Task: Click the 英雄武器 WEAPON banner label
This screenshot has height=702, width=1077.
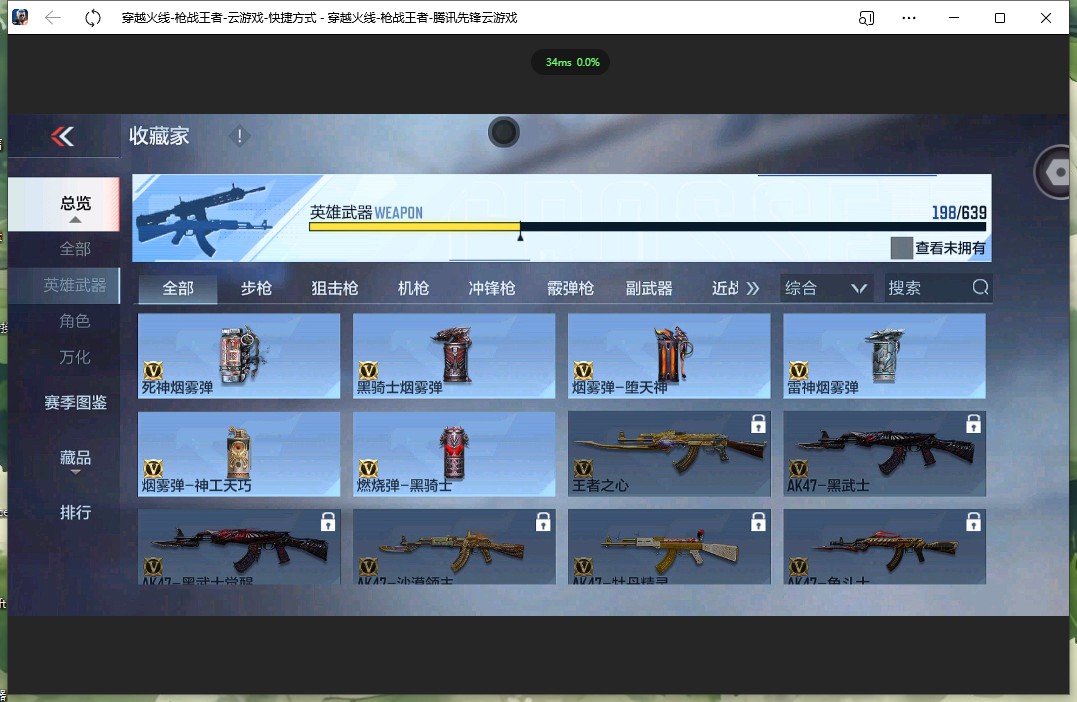Action: pyautogui.click(x=366, y=213)
